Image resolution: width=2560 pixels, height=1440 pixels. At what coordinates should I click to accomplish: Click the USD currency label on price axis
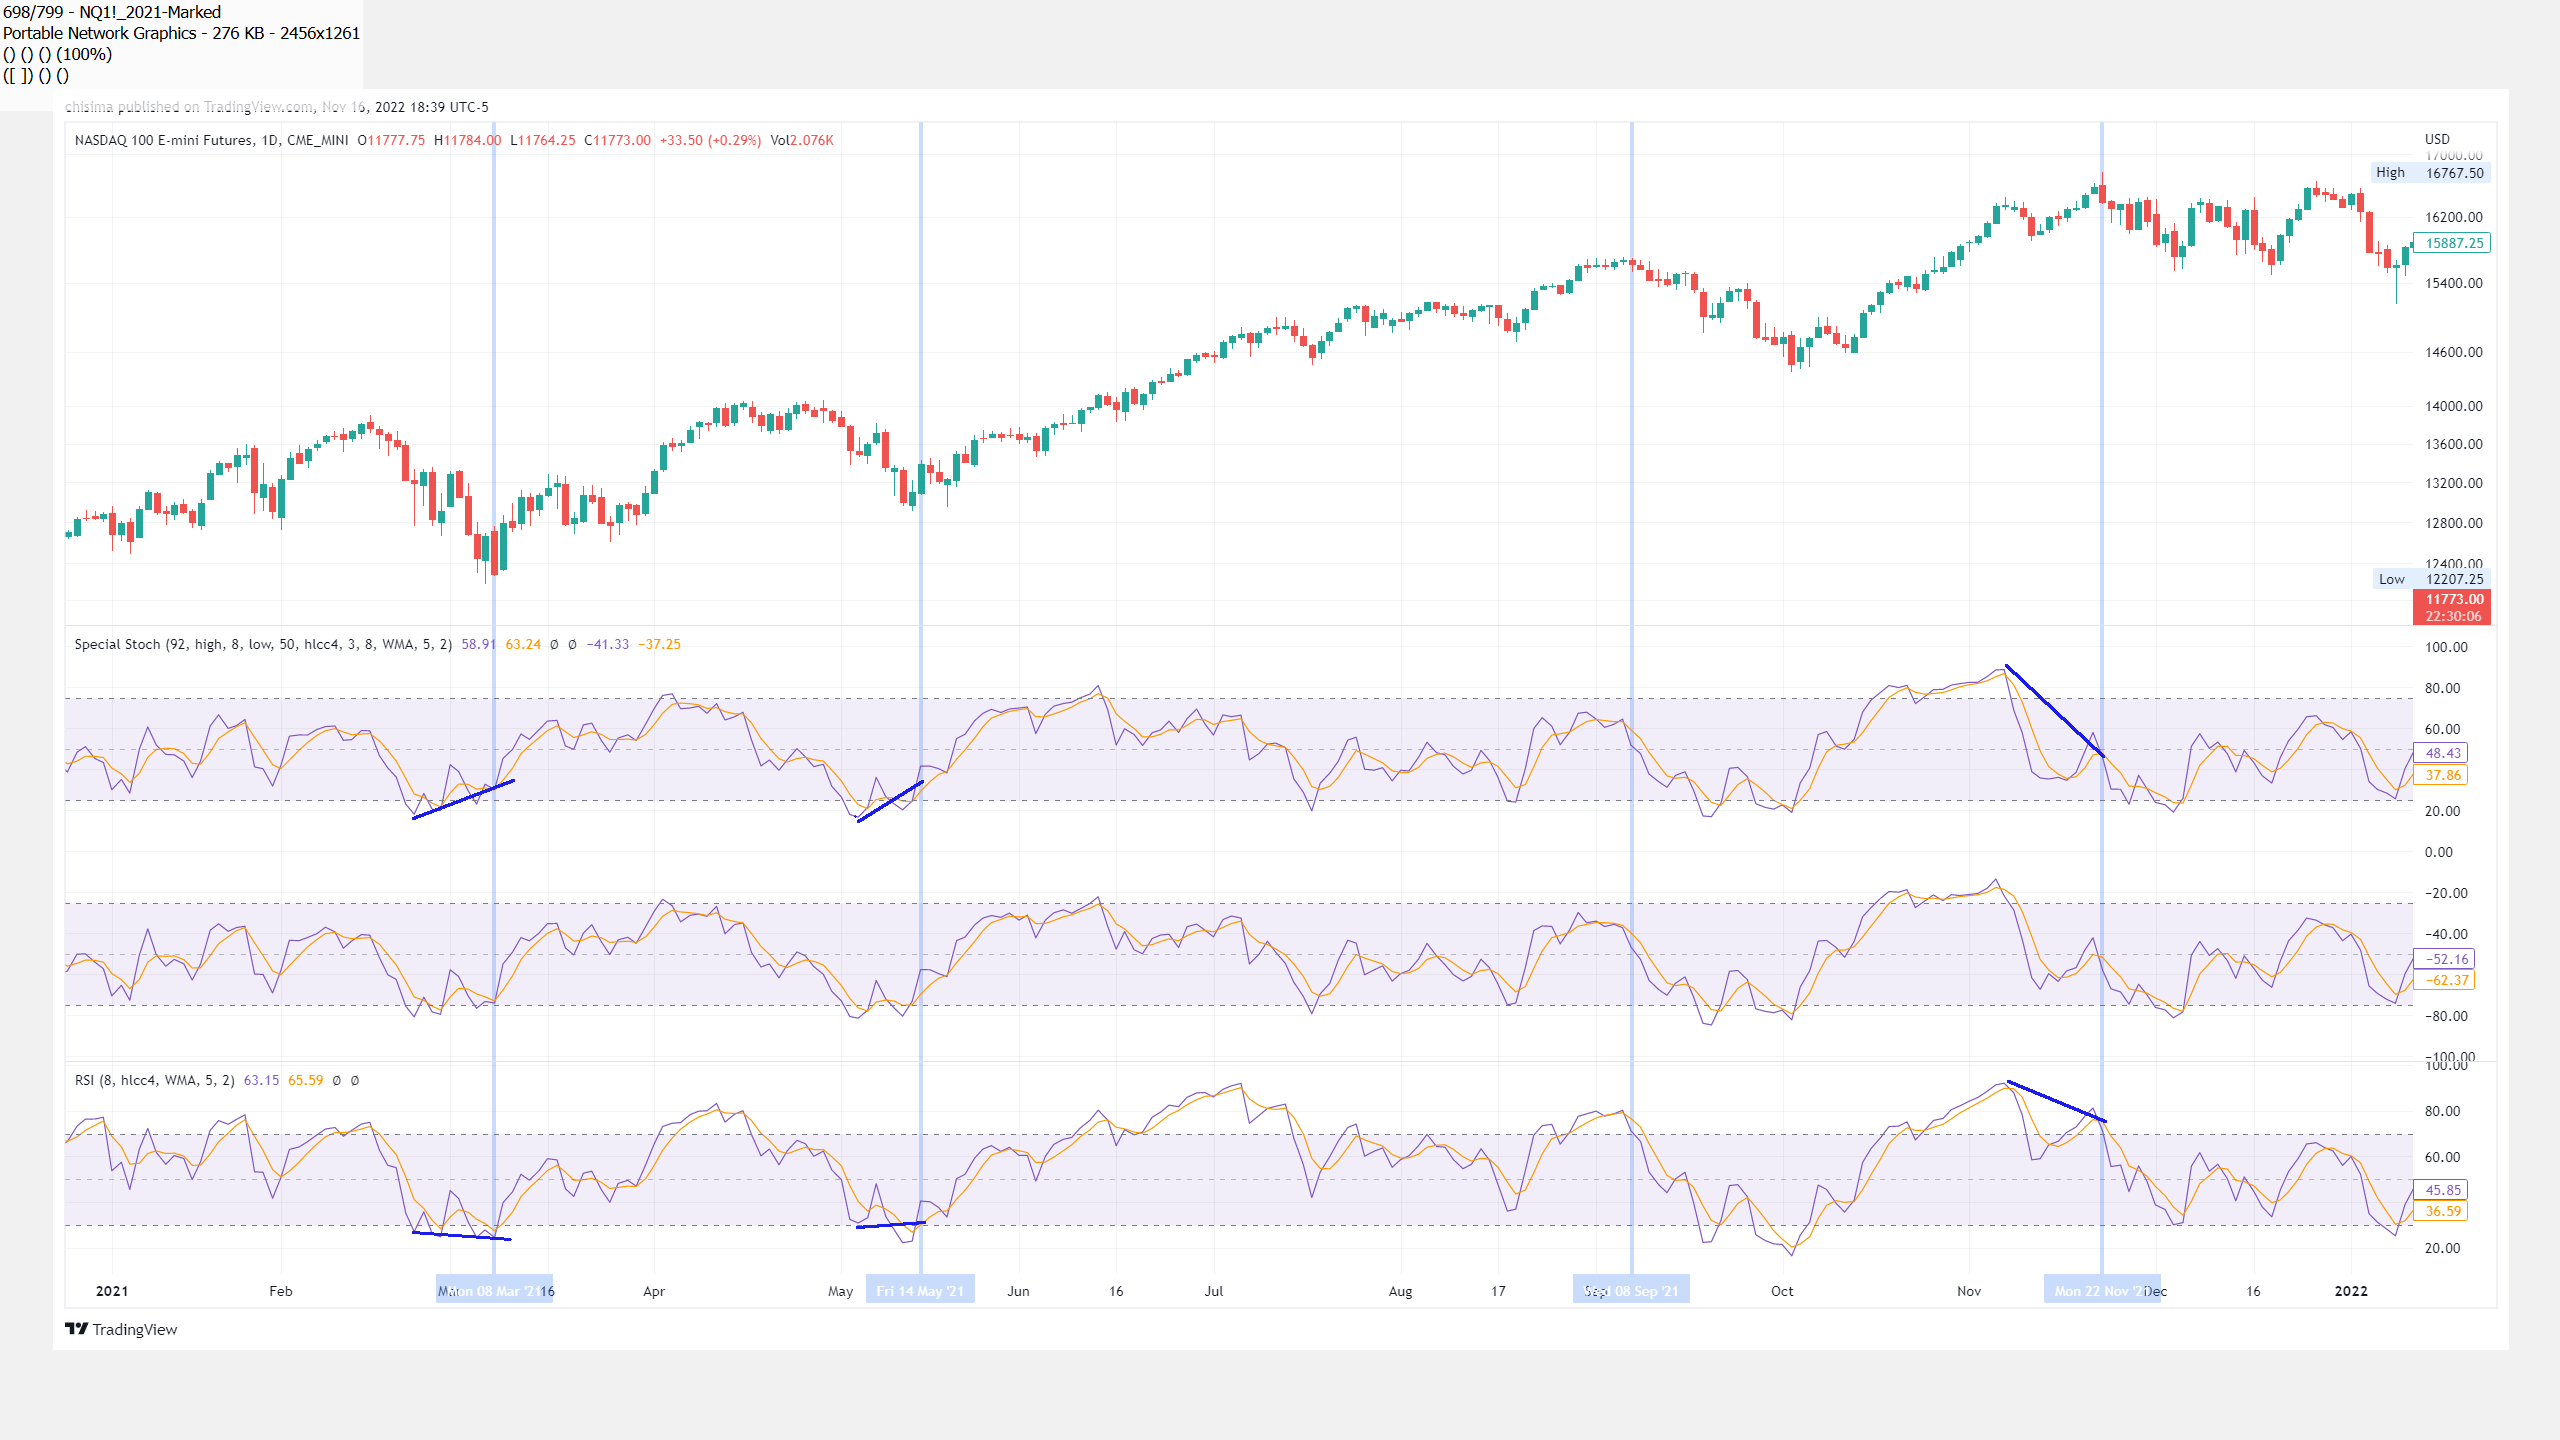2437,139
